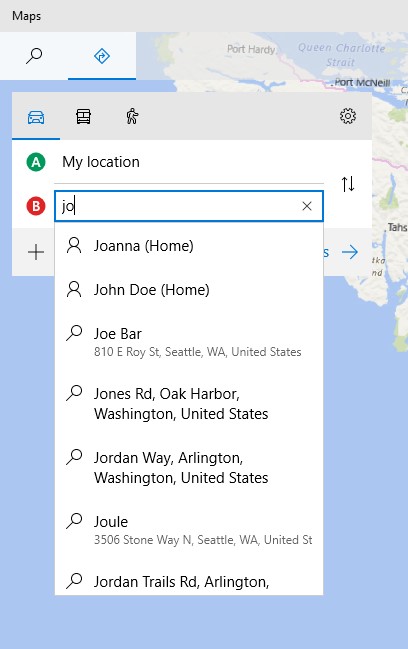Click magnifier icon beside Jordan Trails Rd
408x649 pixels.
[x=74, y=581]
